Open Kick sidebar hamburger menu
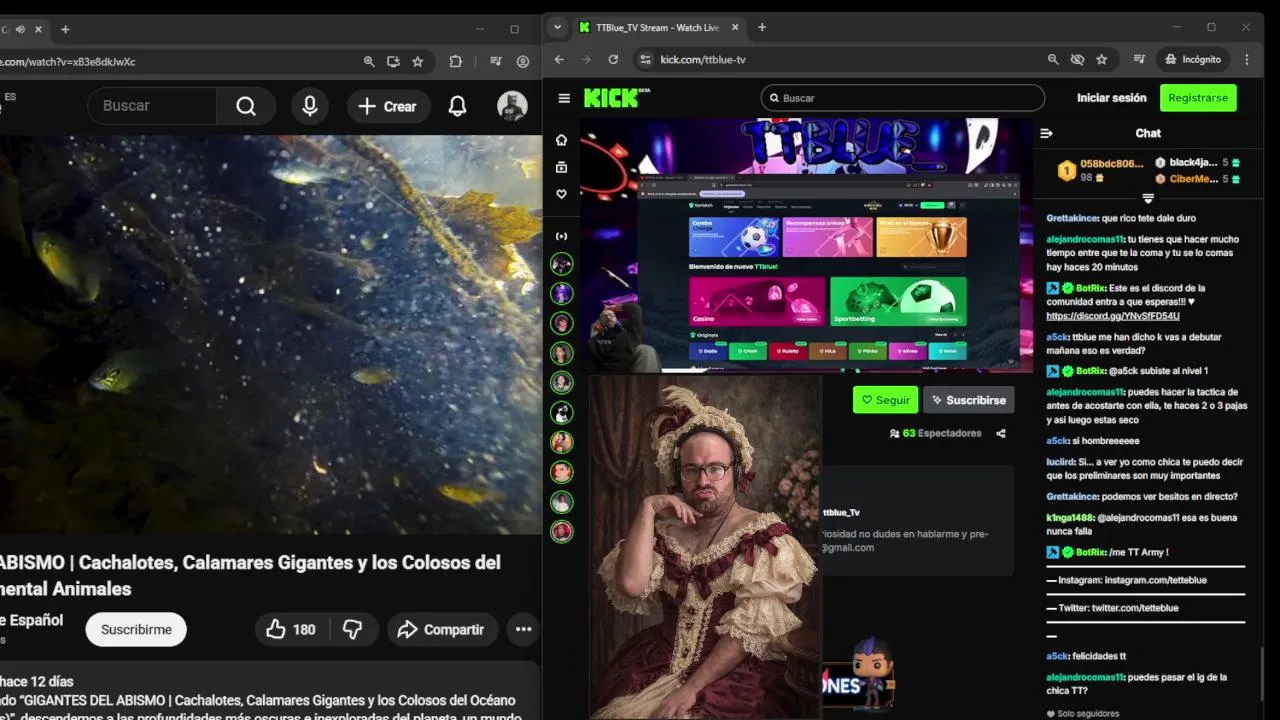The height and width of the screenshot is (720, 1280). click(564, 98)
